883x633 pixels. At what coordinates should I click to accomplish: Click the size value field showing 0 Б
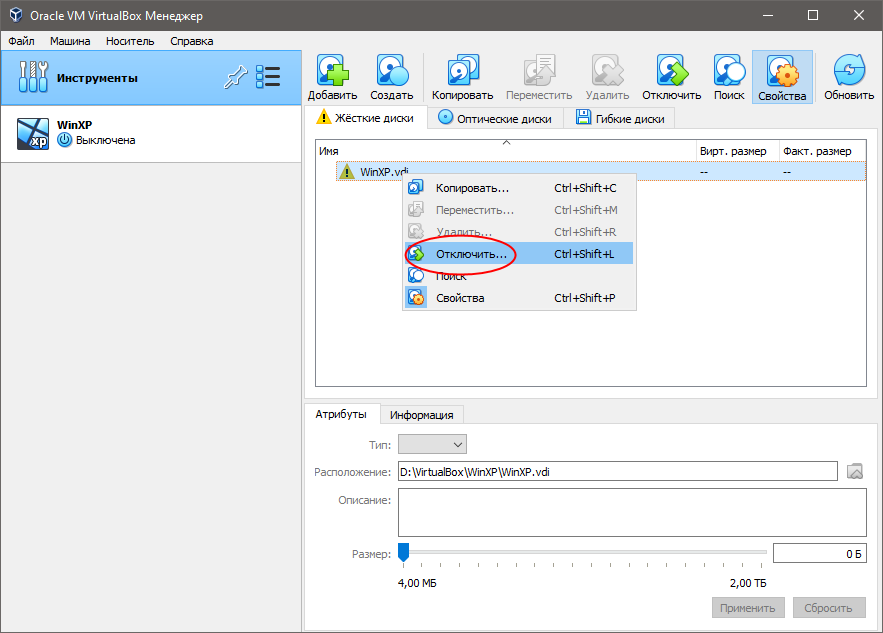(819, 554)
